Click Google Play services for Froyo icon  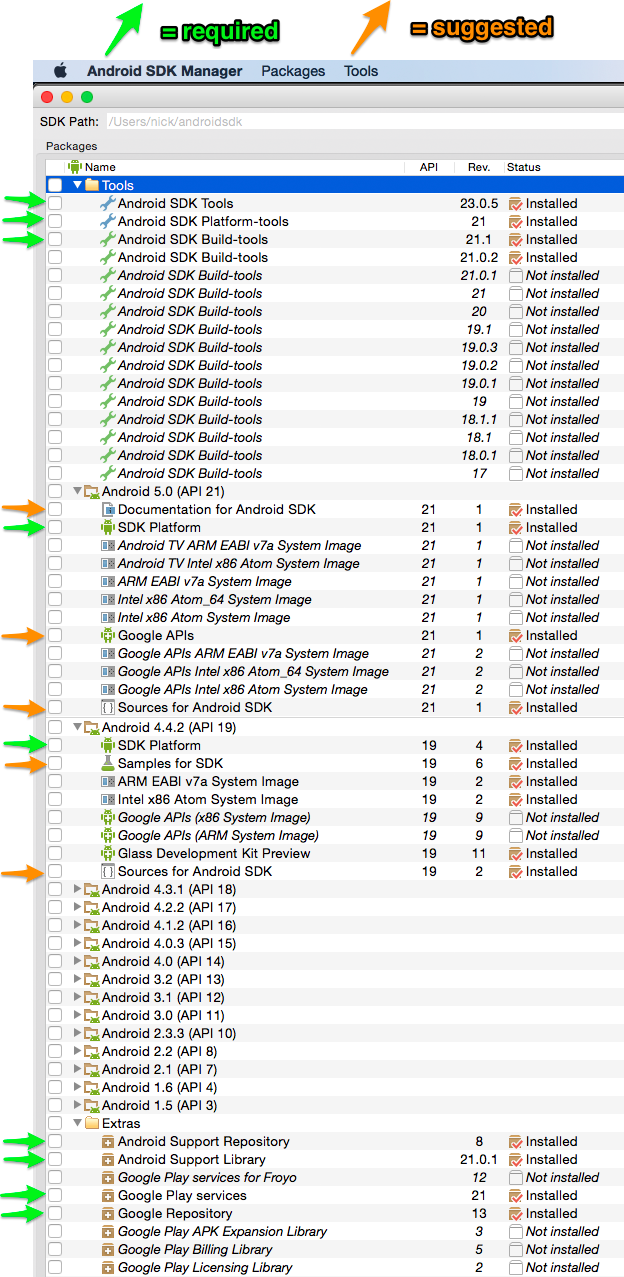pos(108,1177)
